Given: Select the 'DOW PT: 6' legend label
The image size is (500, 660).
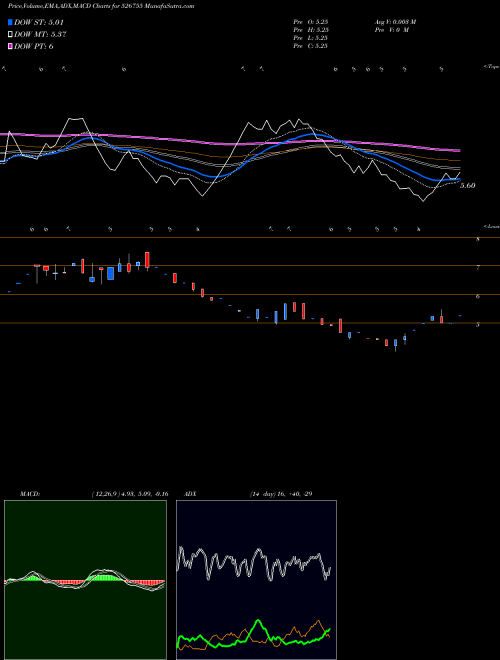Looking at the screenshot, I should click(34, 46).
